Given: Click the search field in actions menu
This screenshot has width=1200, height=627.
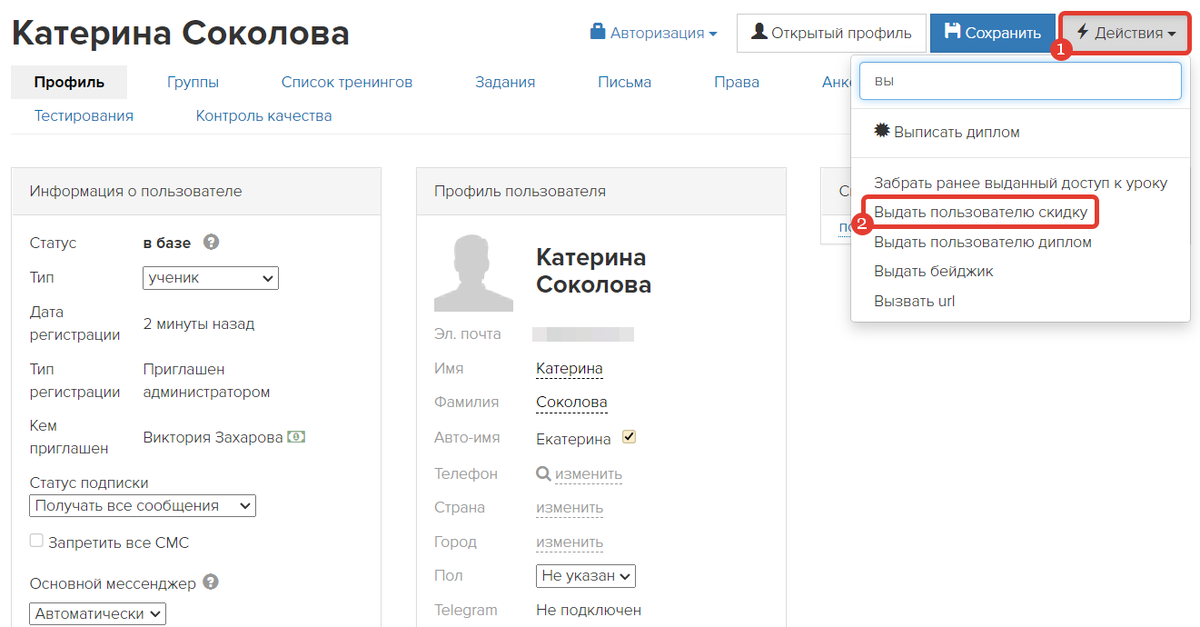Looking at the screenshot, I should [x=1020, y=81].
